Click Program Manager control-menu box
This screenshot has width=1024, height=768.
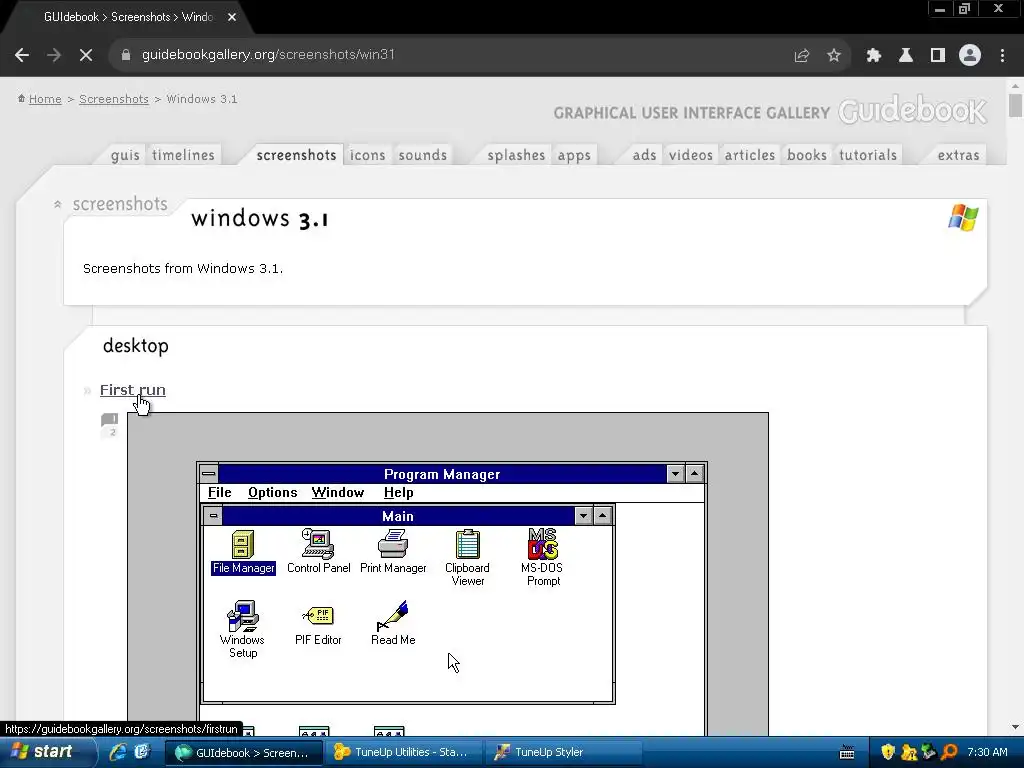pyautogui.click(x=209, y=474)
